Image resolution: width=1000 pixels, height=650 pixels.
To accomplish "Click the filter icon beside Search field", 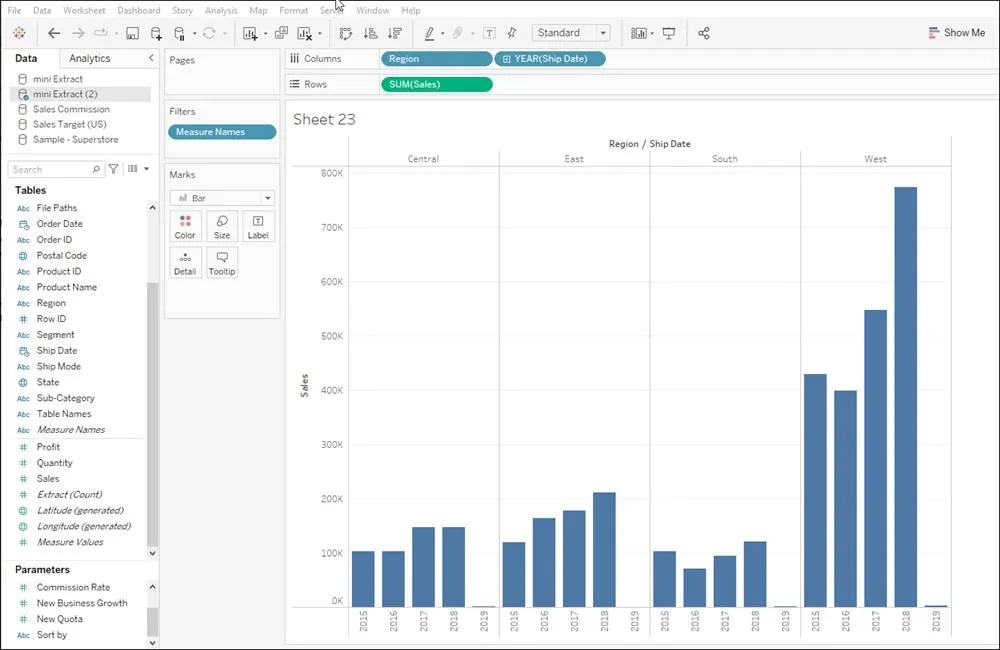I will 113,169.
